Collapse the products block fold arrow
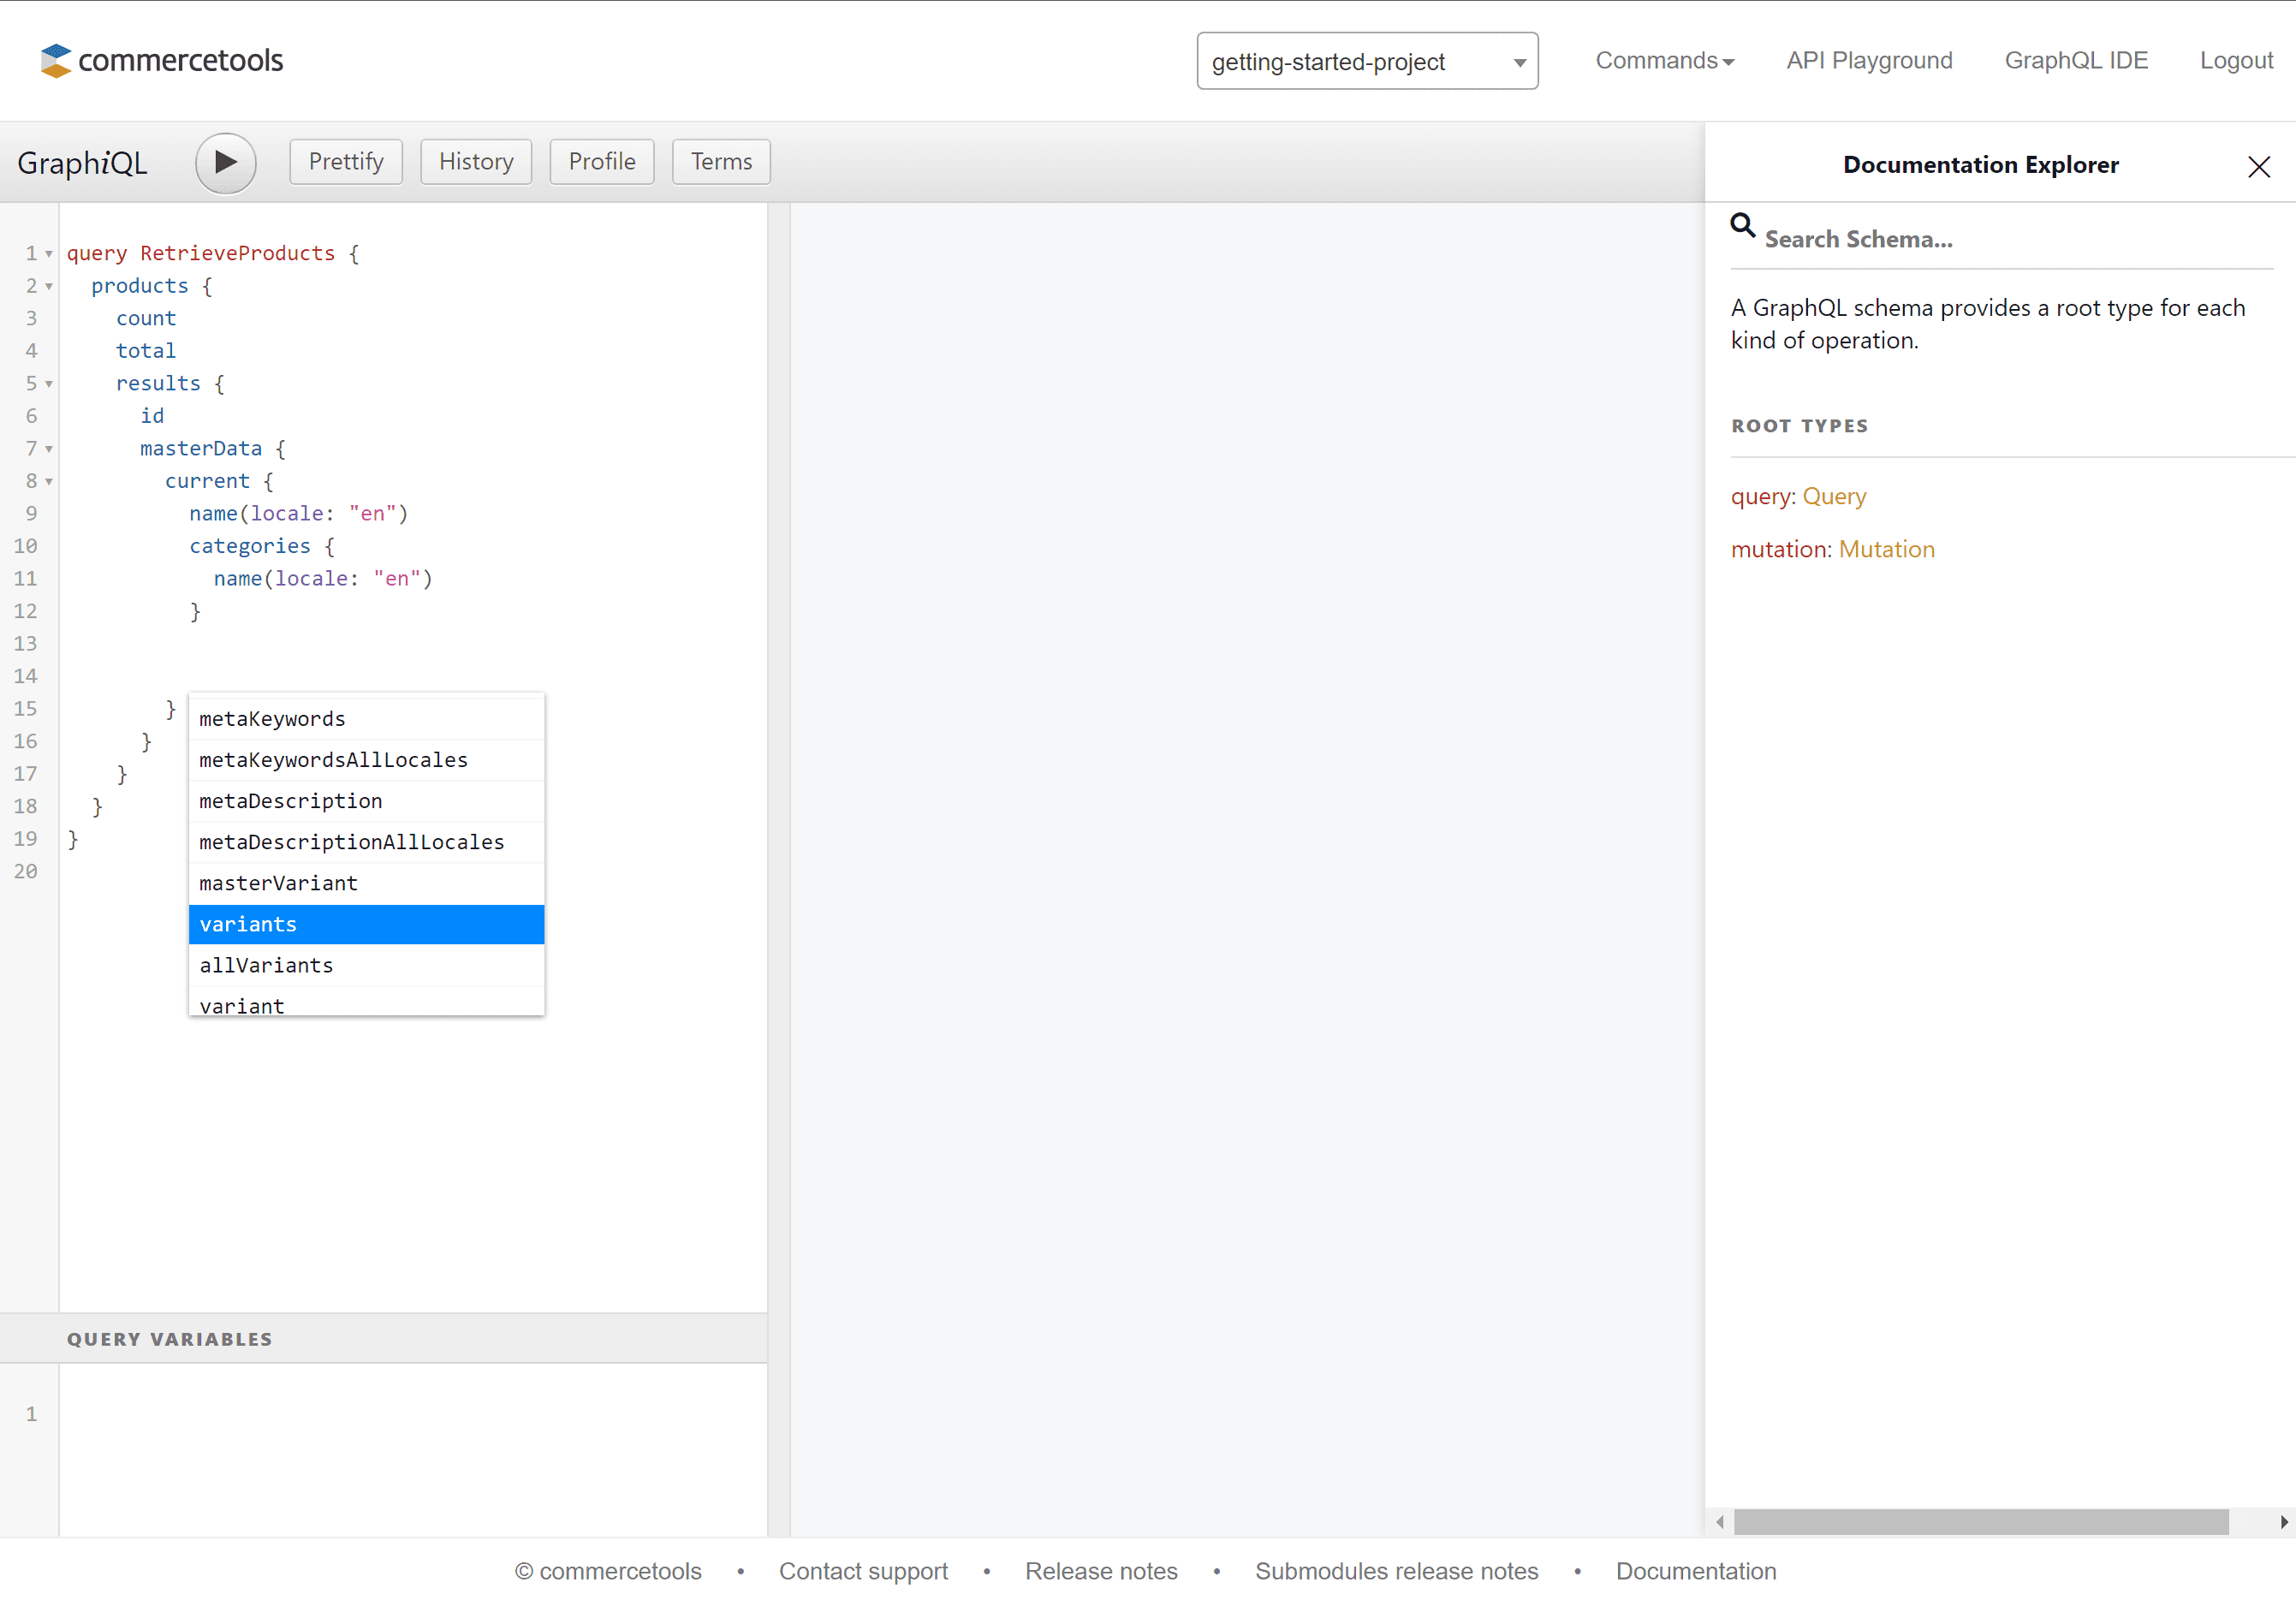2296x1600 pixels. point(49,287)
